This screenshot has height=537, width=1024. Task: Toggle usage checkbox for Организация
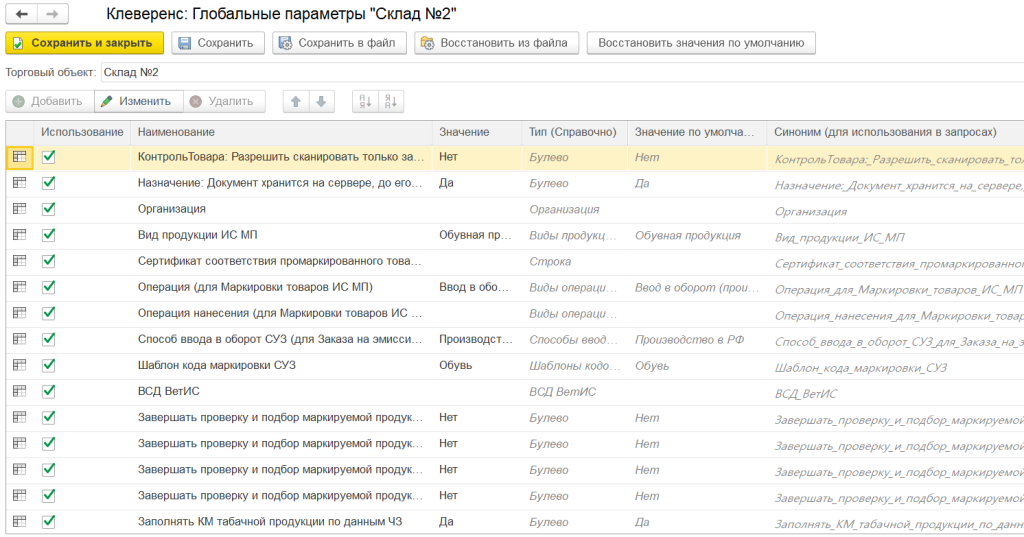[48, 209]
